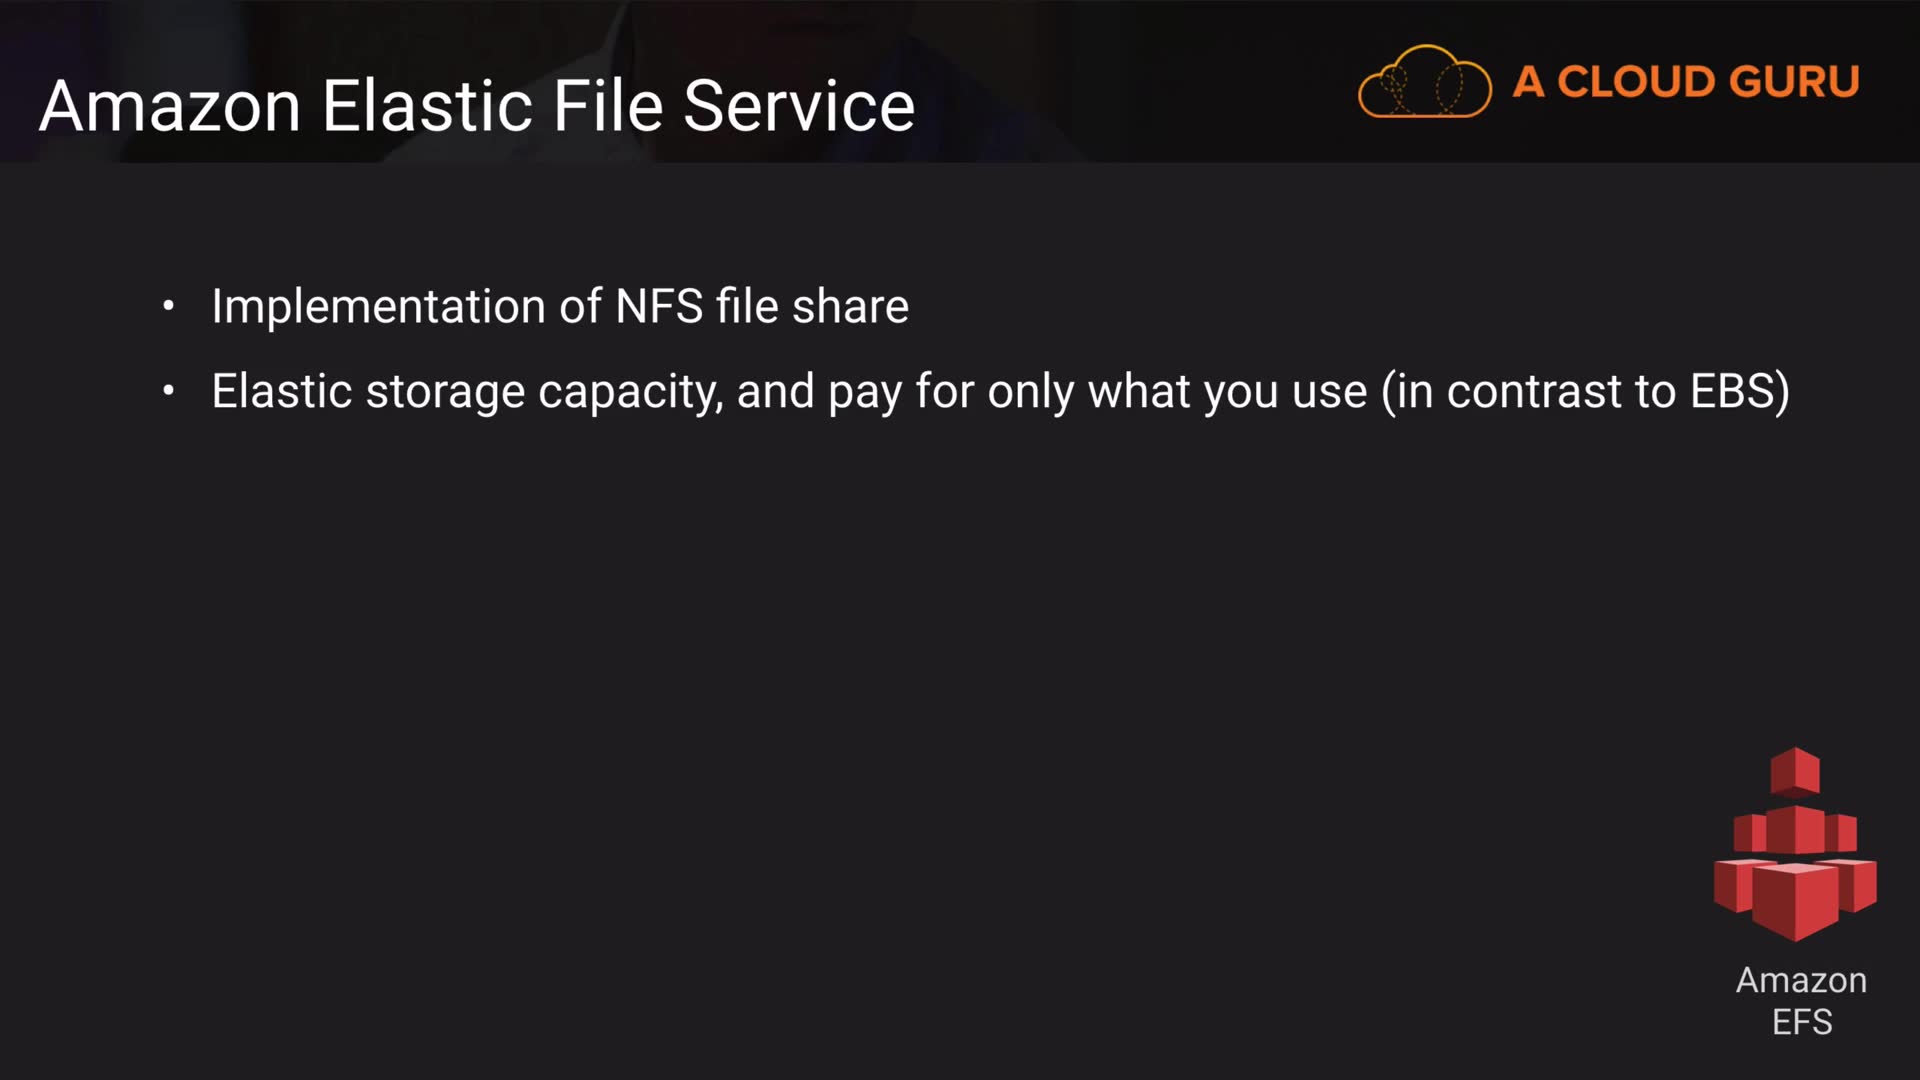Click the '(in contrast to EBS)' parenthetical
This screenshot has height=1080, width=1920.
click(1586, 391)
